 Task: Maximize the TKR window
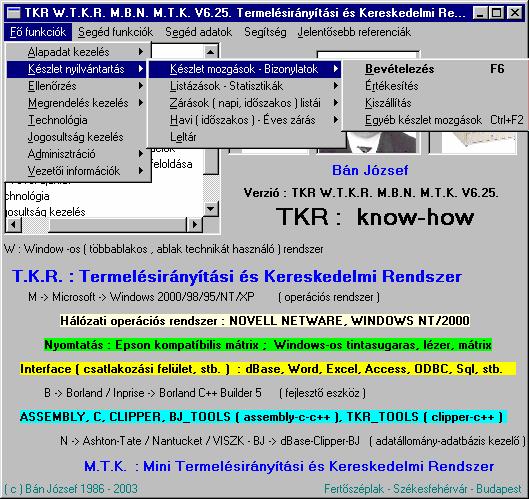point(497,13)
